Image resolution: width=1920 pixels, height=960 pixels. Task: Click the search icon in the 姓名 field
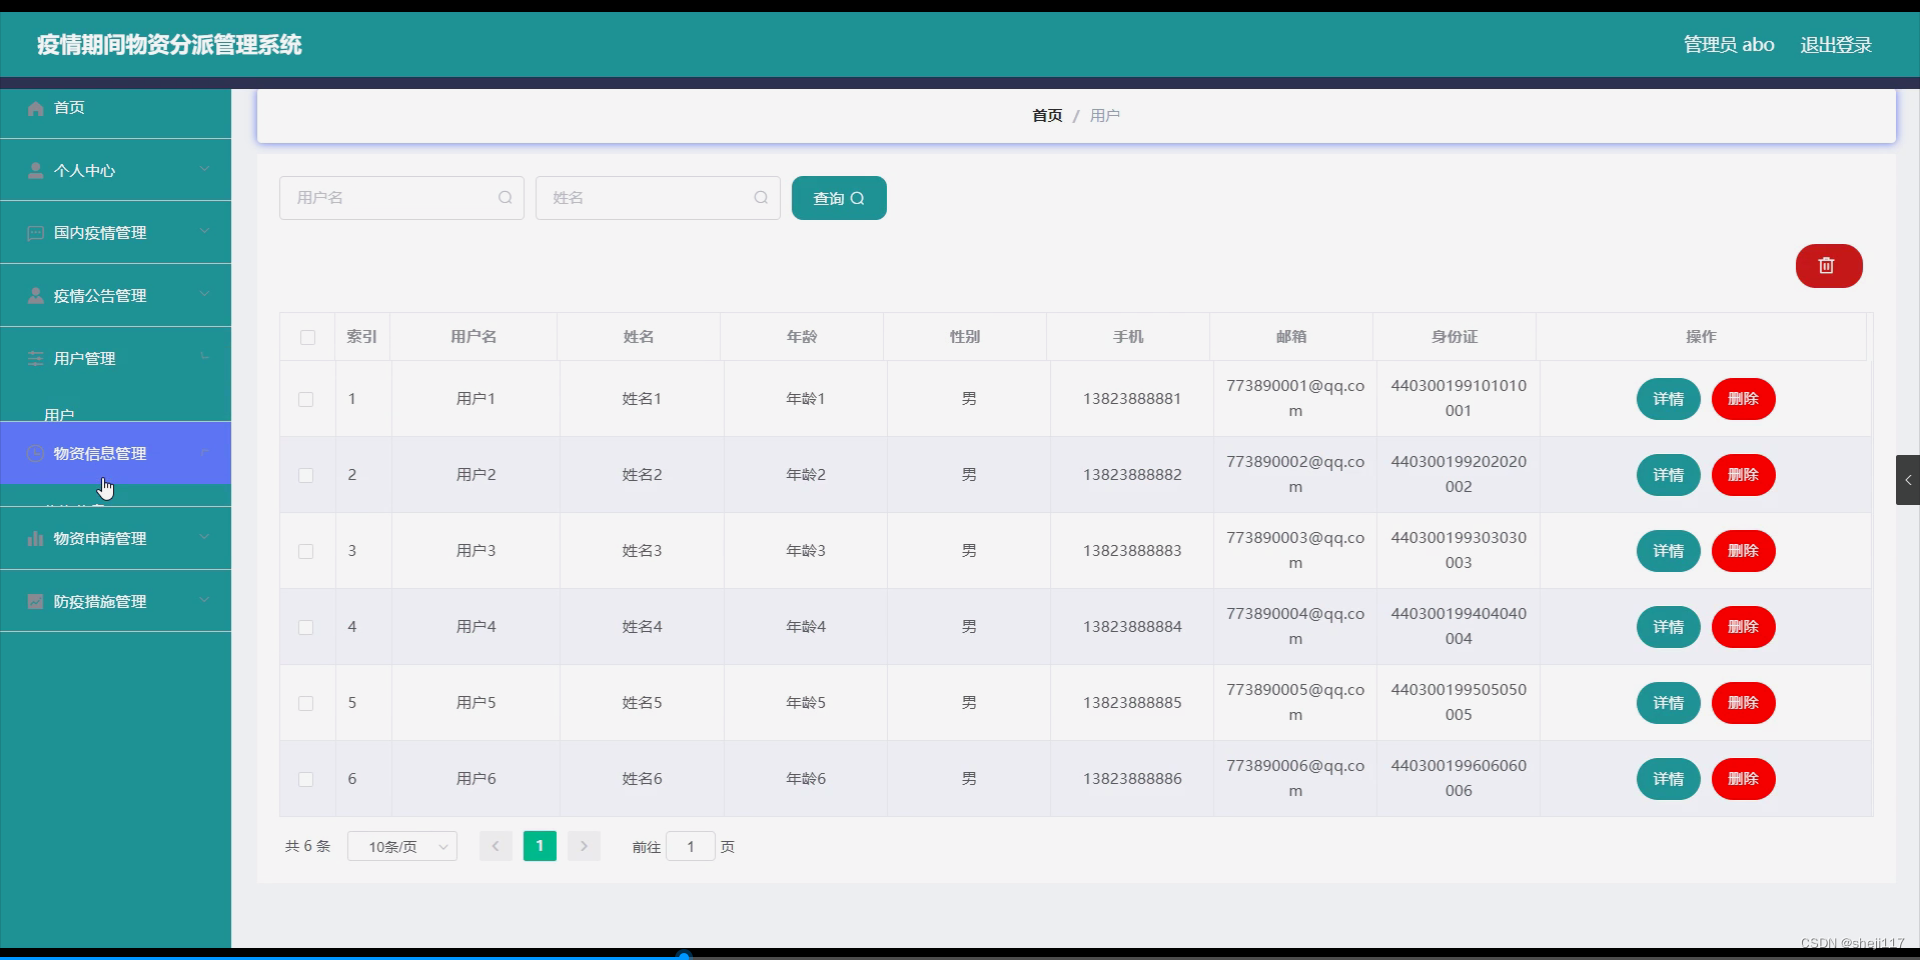[x=761, y=198]
